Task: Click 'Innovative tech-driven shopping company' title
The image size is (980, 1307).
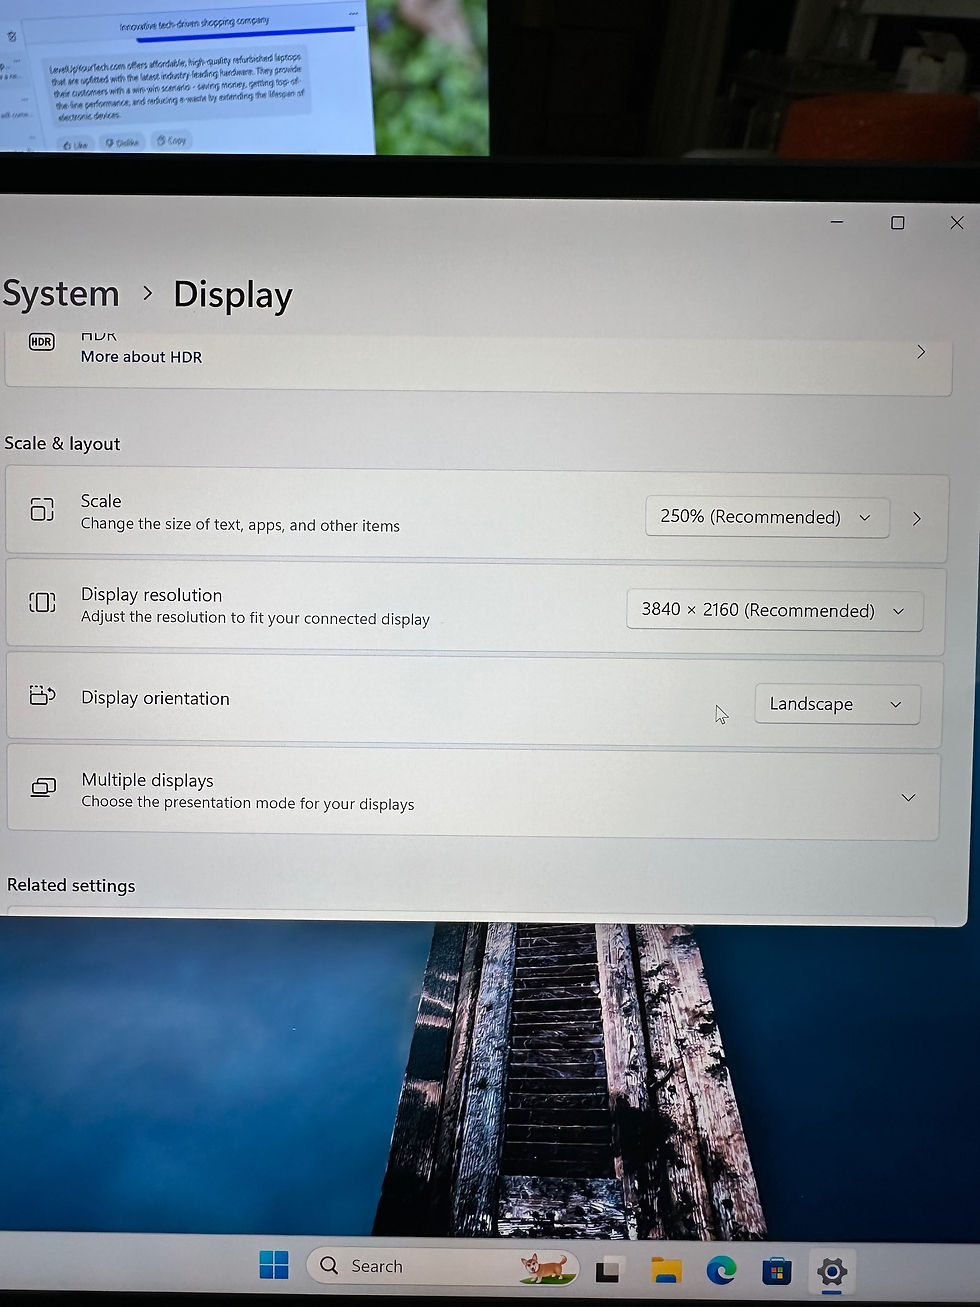Action: (194, 22)
